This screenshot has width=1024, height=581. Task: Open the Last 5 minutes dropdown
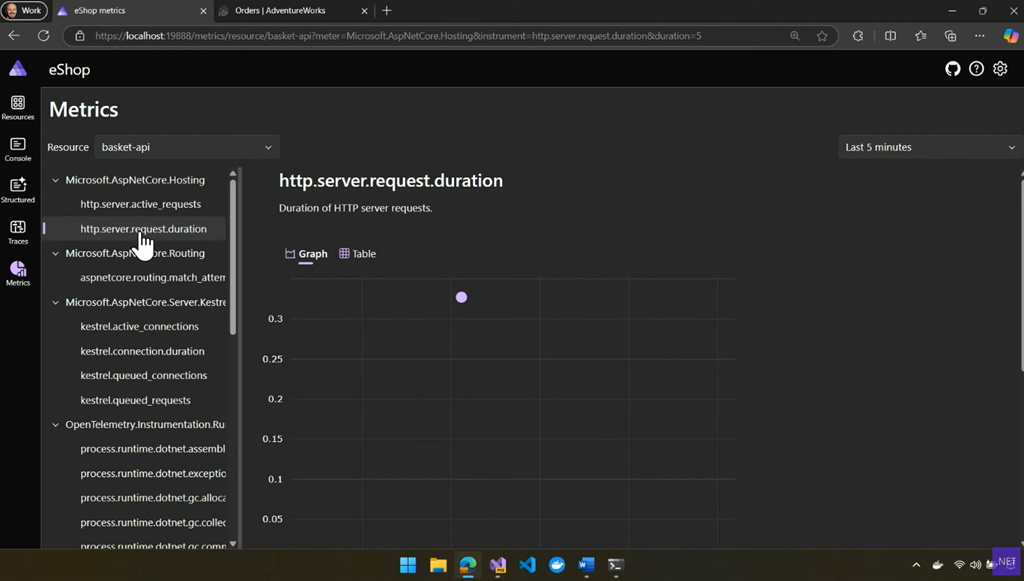point(931,147)
